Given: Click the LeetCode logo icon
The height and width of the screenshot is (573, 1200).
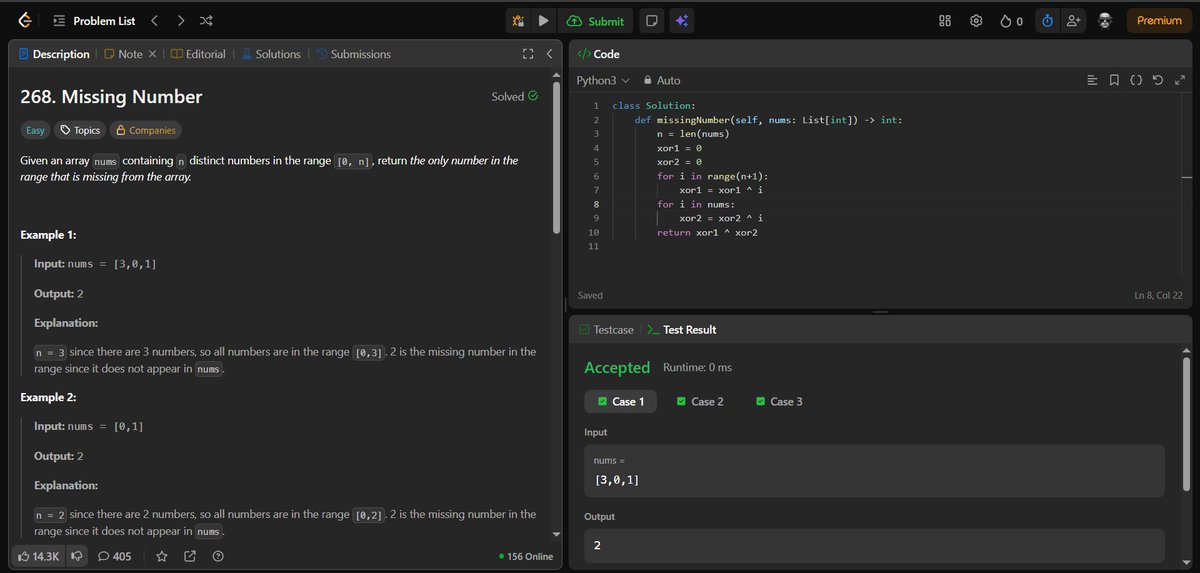Looking at the screenshot, I should pyautogui.click(x=25, y=20).
